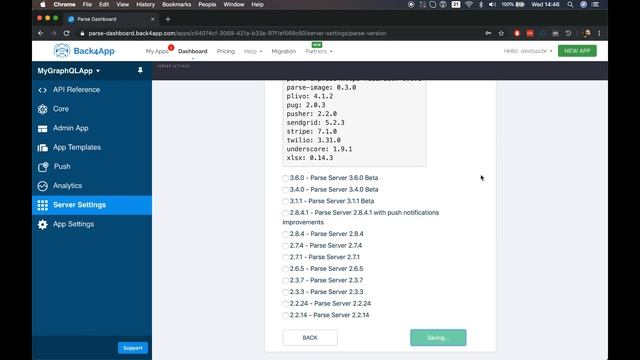Image resolution: width=640 pixels, height=360 pixels.
Task: Click the Chrome address bar URL
Action: [237, 33]
